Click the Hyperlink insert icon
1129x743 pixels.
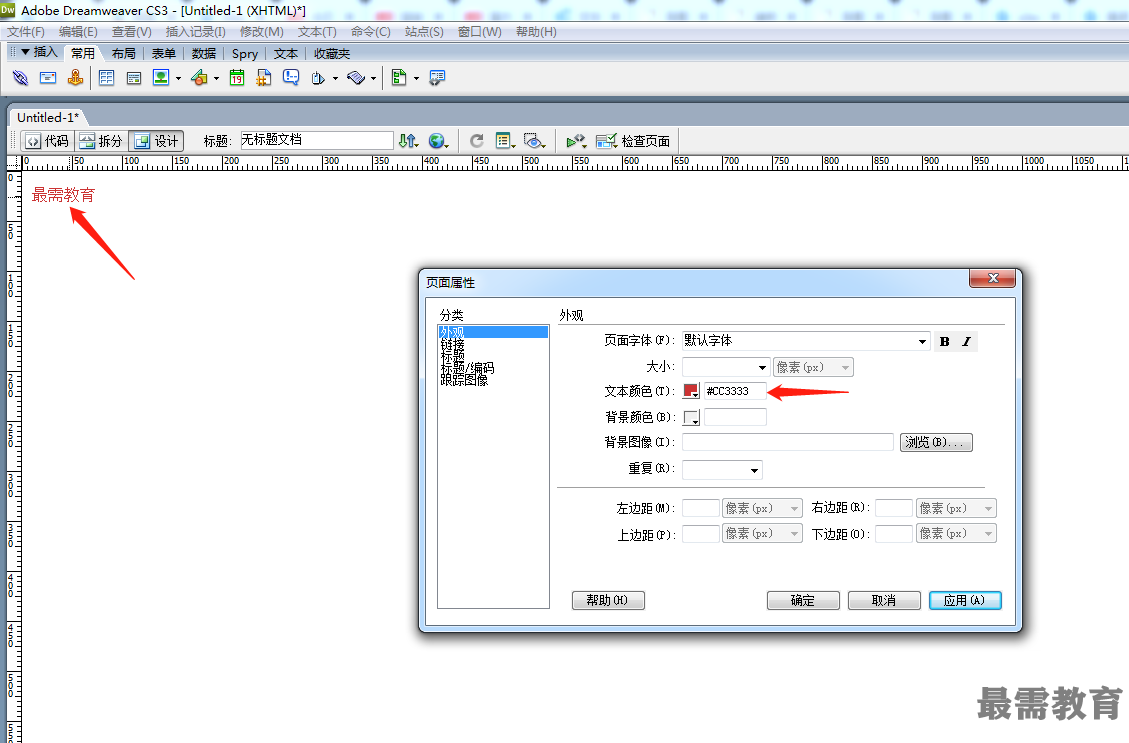click(20, 78)
